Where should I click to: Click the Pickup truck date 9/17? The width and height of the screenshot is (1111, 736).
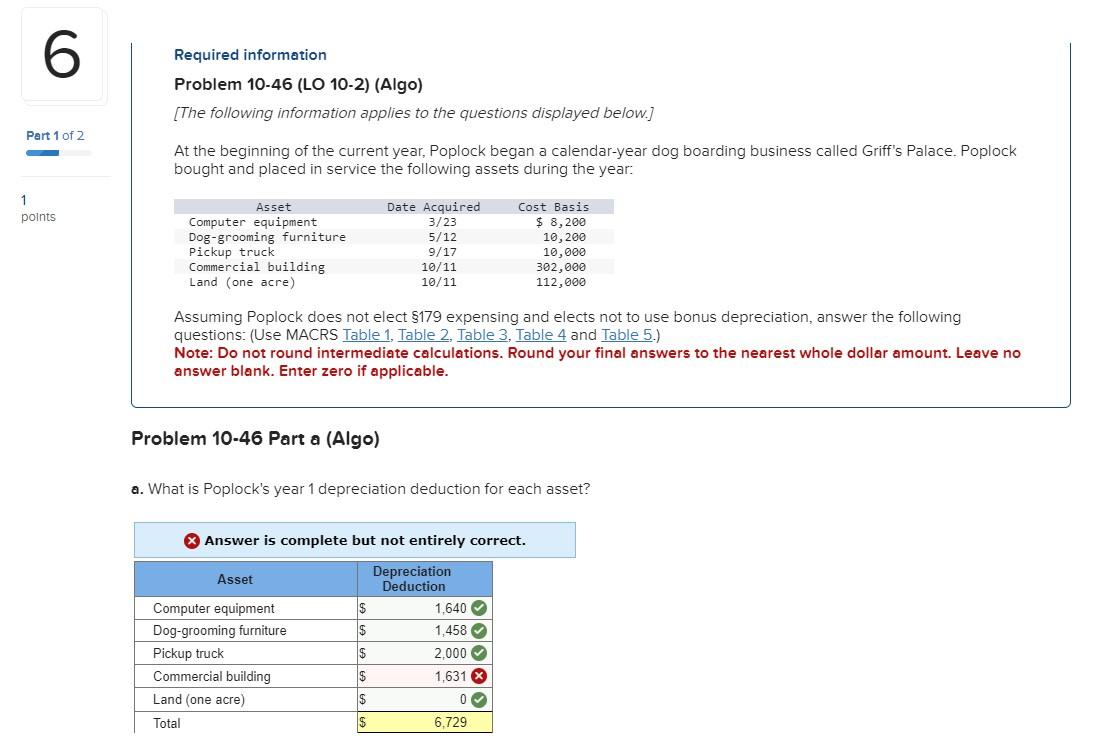pyautogui.click(x=442, y=251)
